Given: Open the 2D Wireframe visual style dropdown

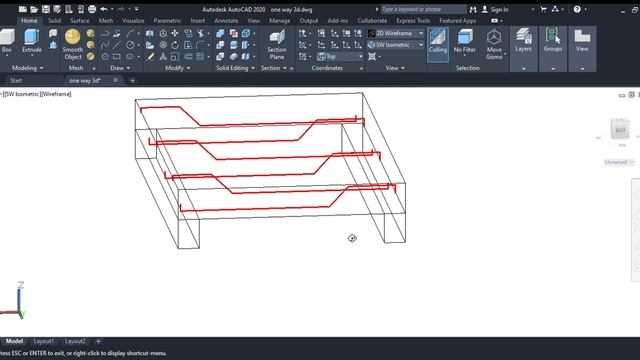Looking at the screenshot, I should (396, 33).
